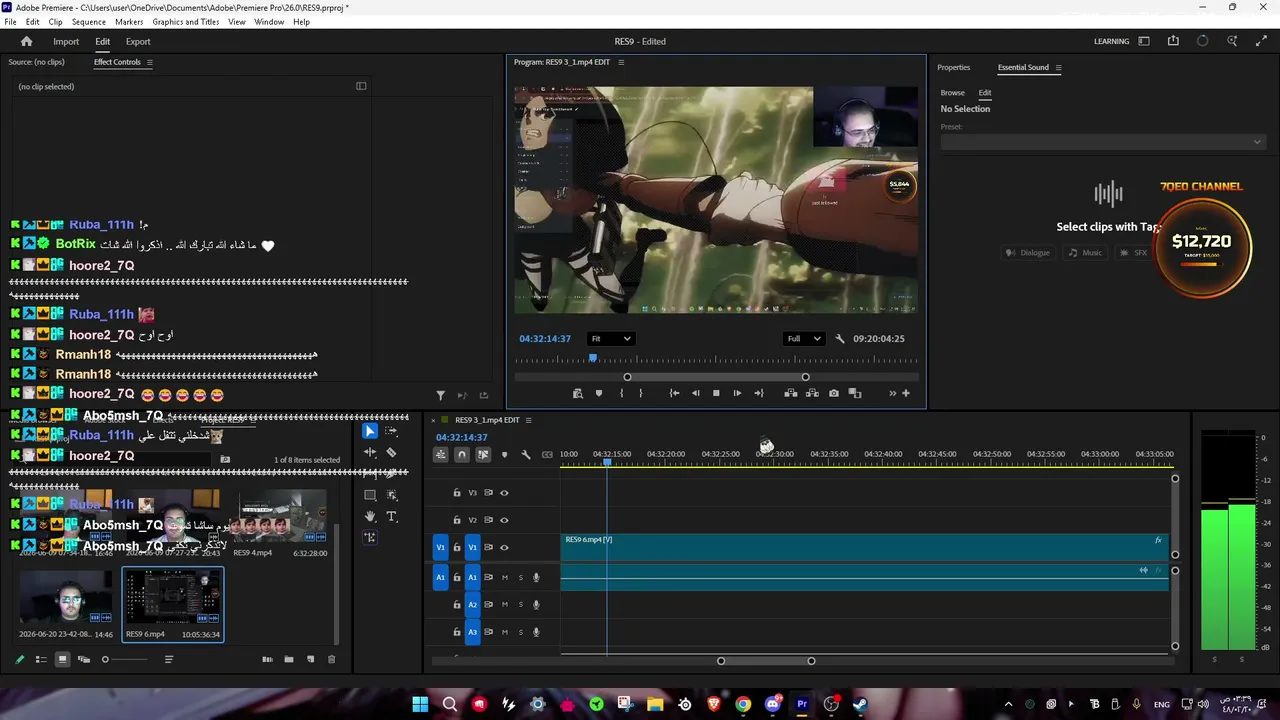
Task: Open Program monitor wrench settings
Action: click(x=840, y=339)
